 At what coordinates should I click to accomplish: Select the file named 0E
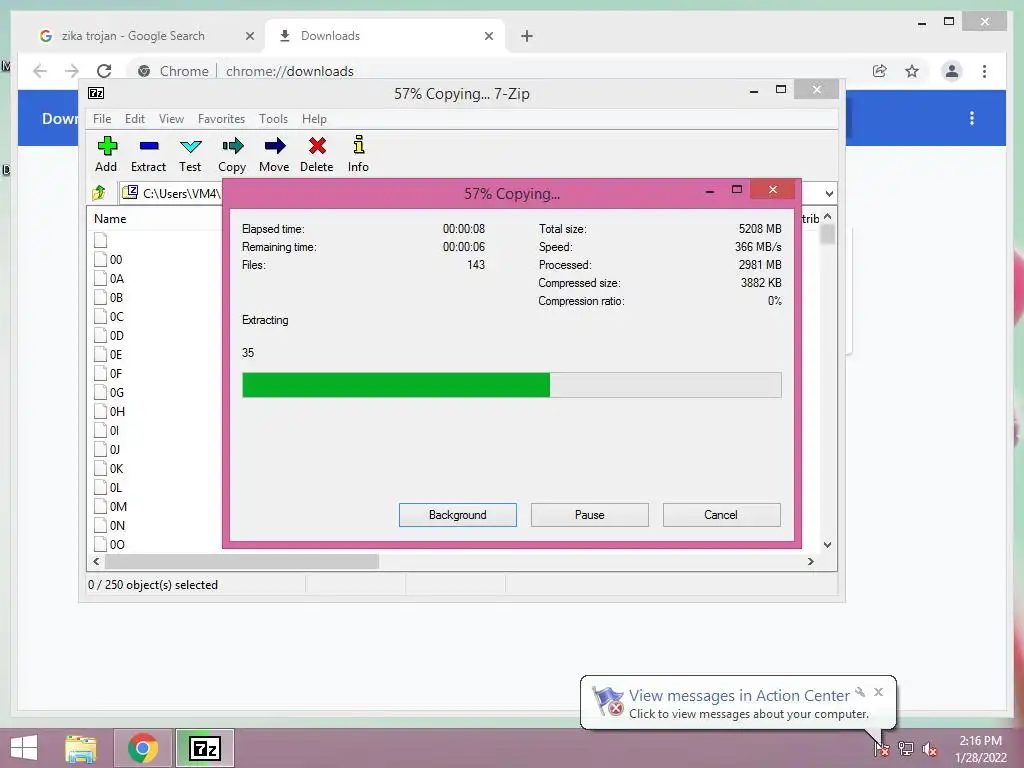point(116,354)
